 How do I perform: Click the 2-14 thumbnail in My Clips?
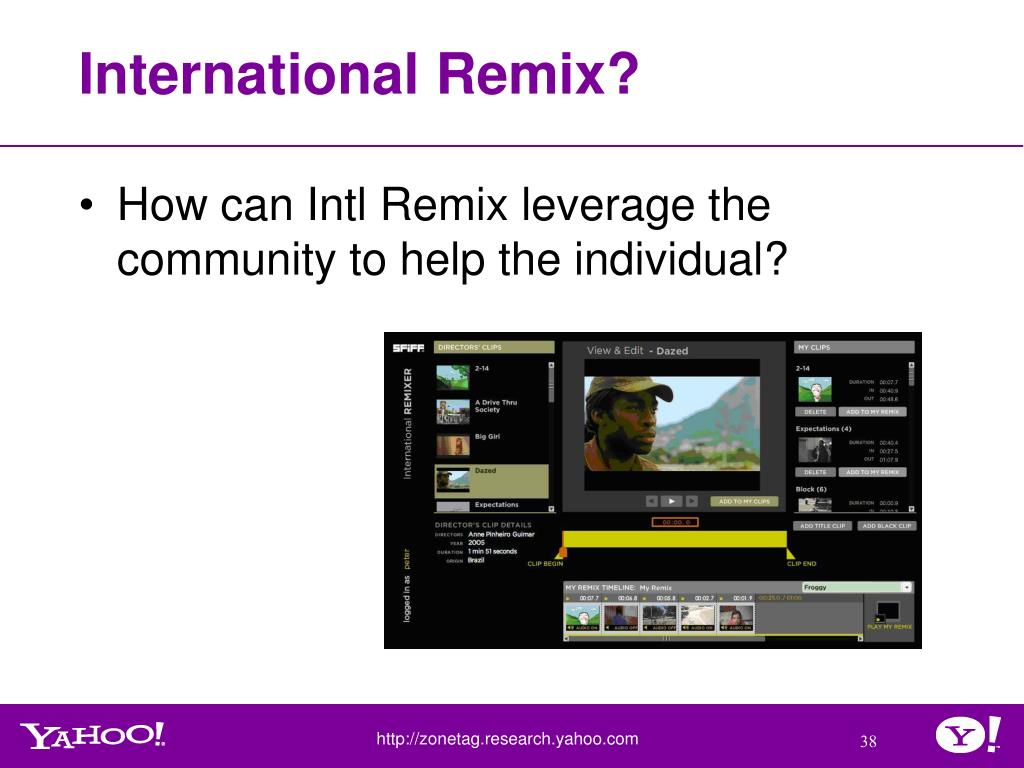[814, 389]
